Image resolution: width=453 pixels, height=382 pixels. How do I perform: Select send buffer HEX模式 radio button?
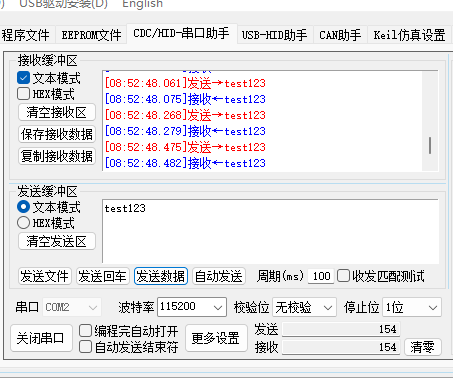point(23,223)
